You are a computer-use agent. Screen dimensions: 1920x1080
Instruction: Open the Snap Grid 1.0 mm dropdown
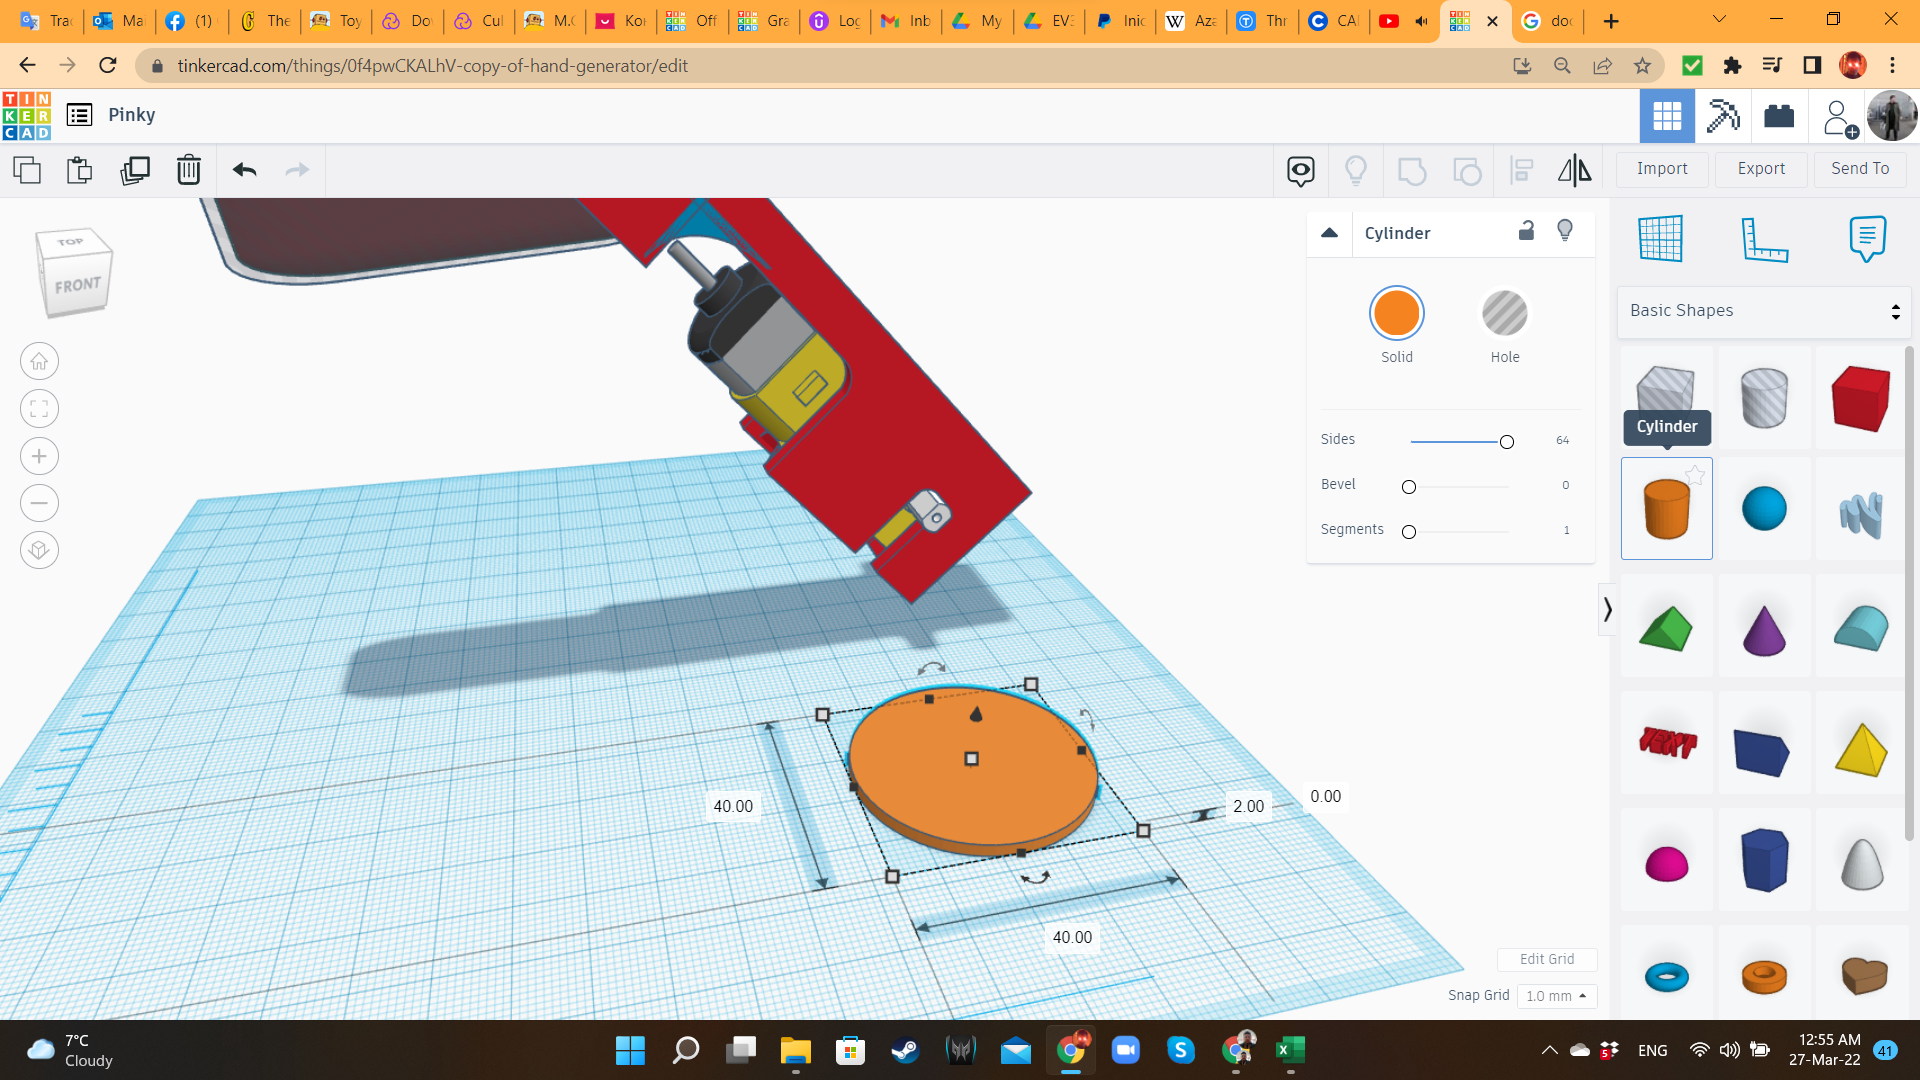[x=1556, y=996]
